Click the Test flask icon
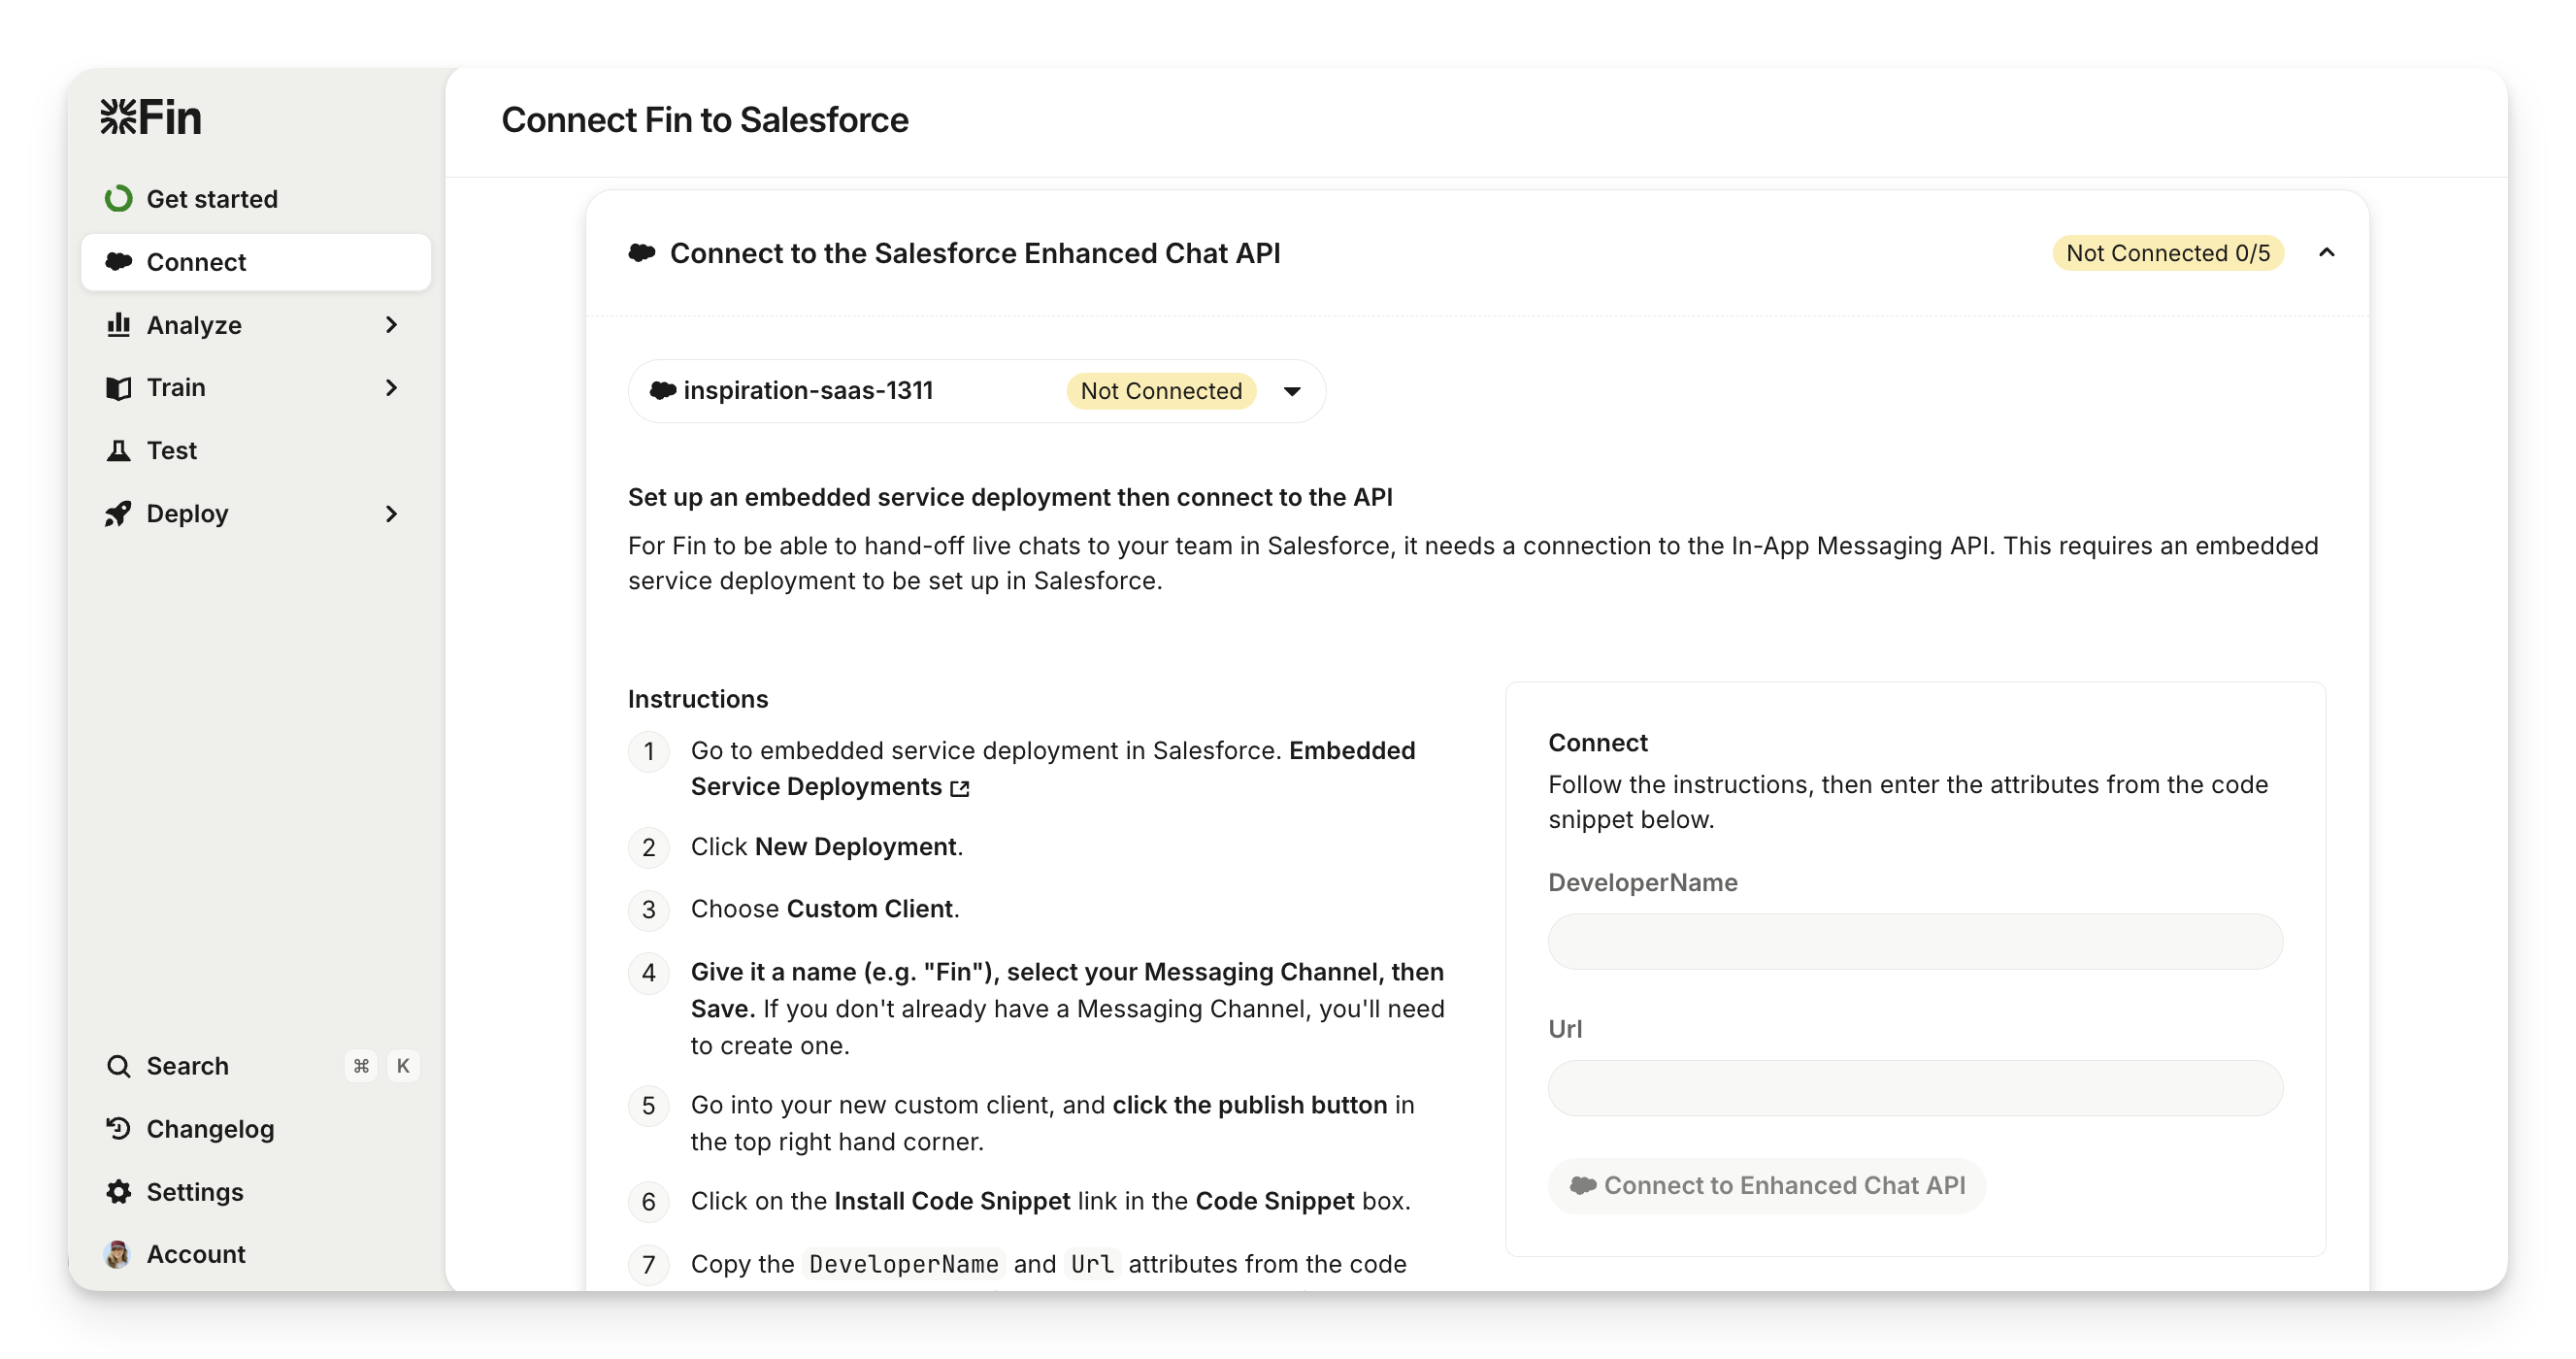 click(118, 451)
